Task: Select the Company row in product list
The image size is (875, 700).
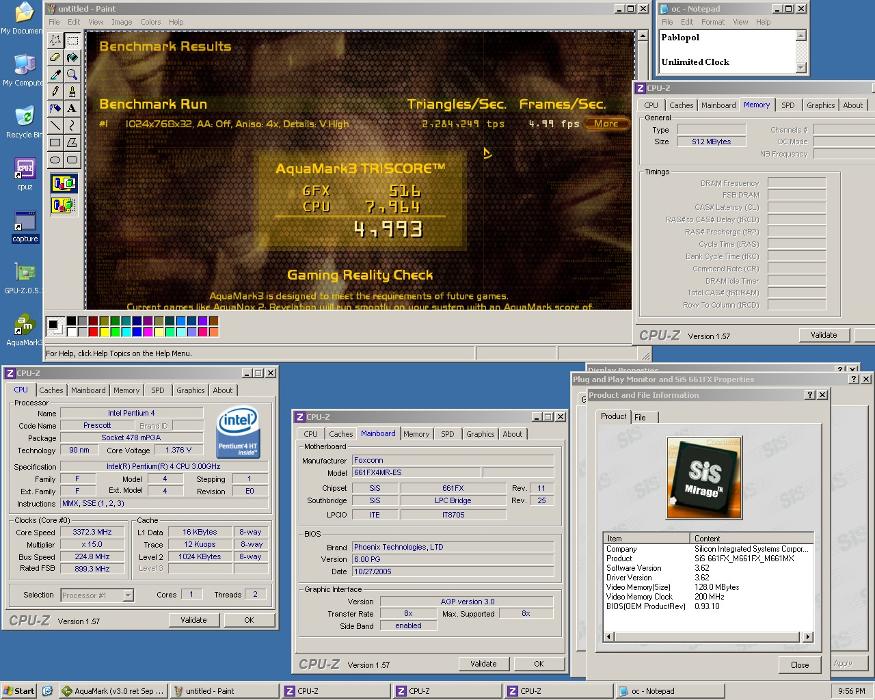Action: [708, 549]
